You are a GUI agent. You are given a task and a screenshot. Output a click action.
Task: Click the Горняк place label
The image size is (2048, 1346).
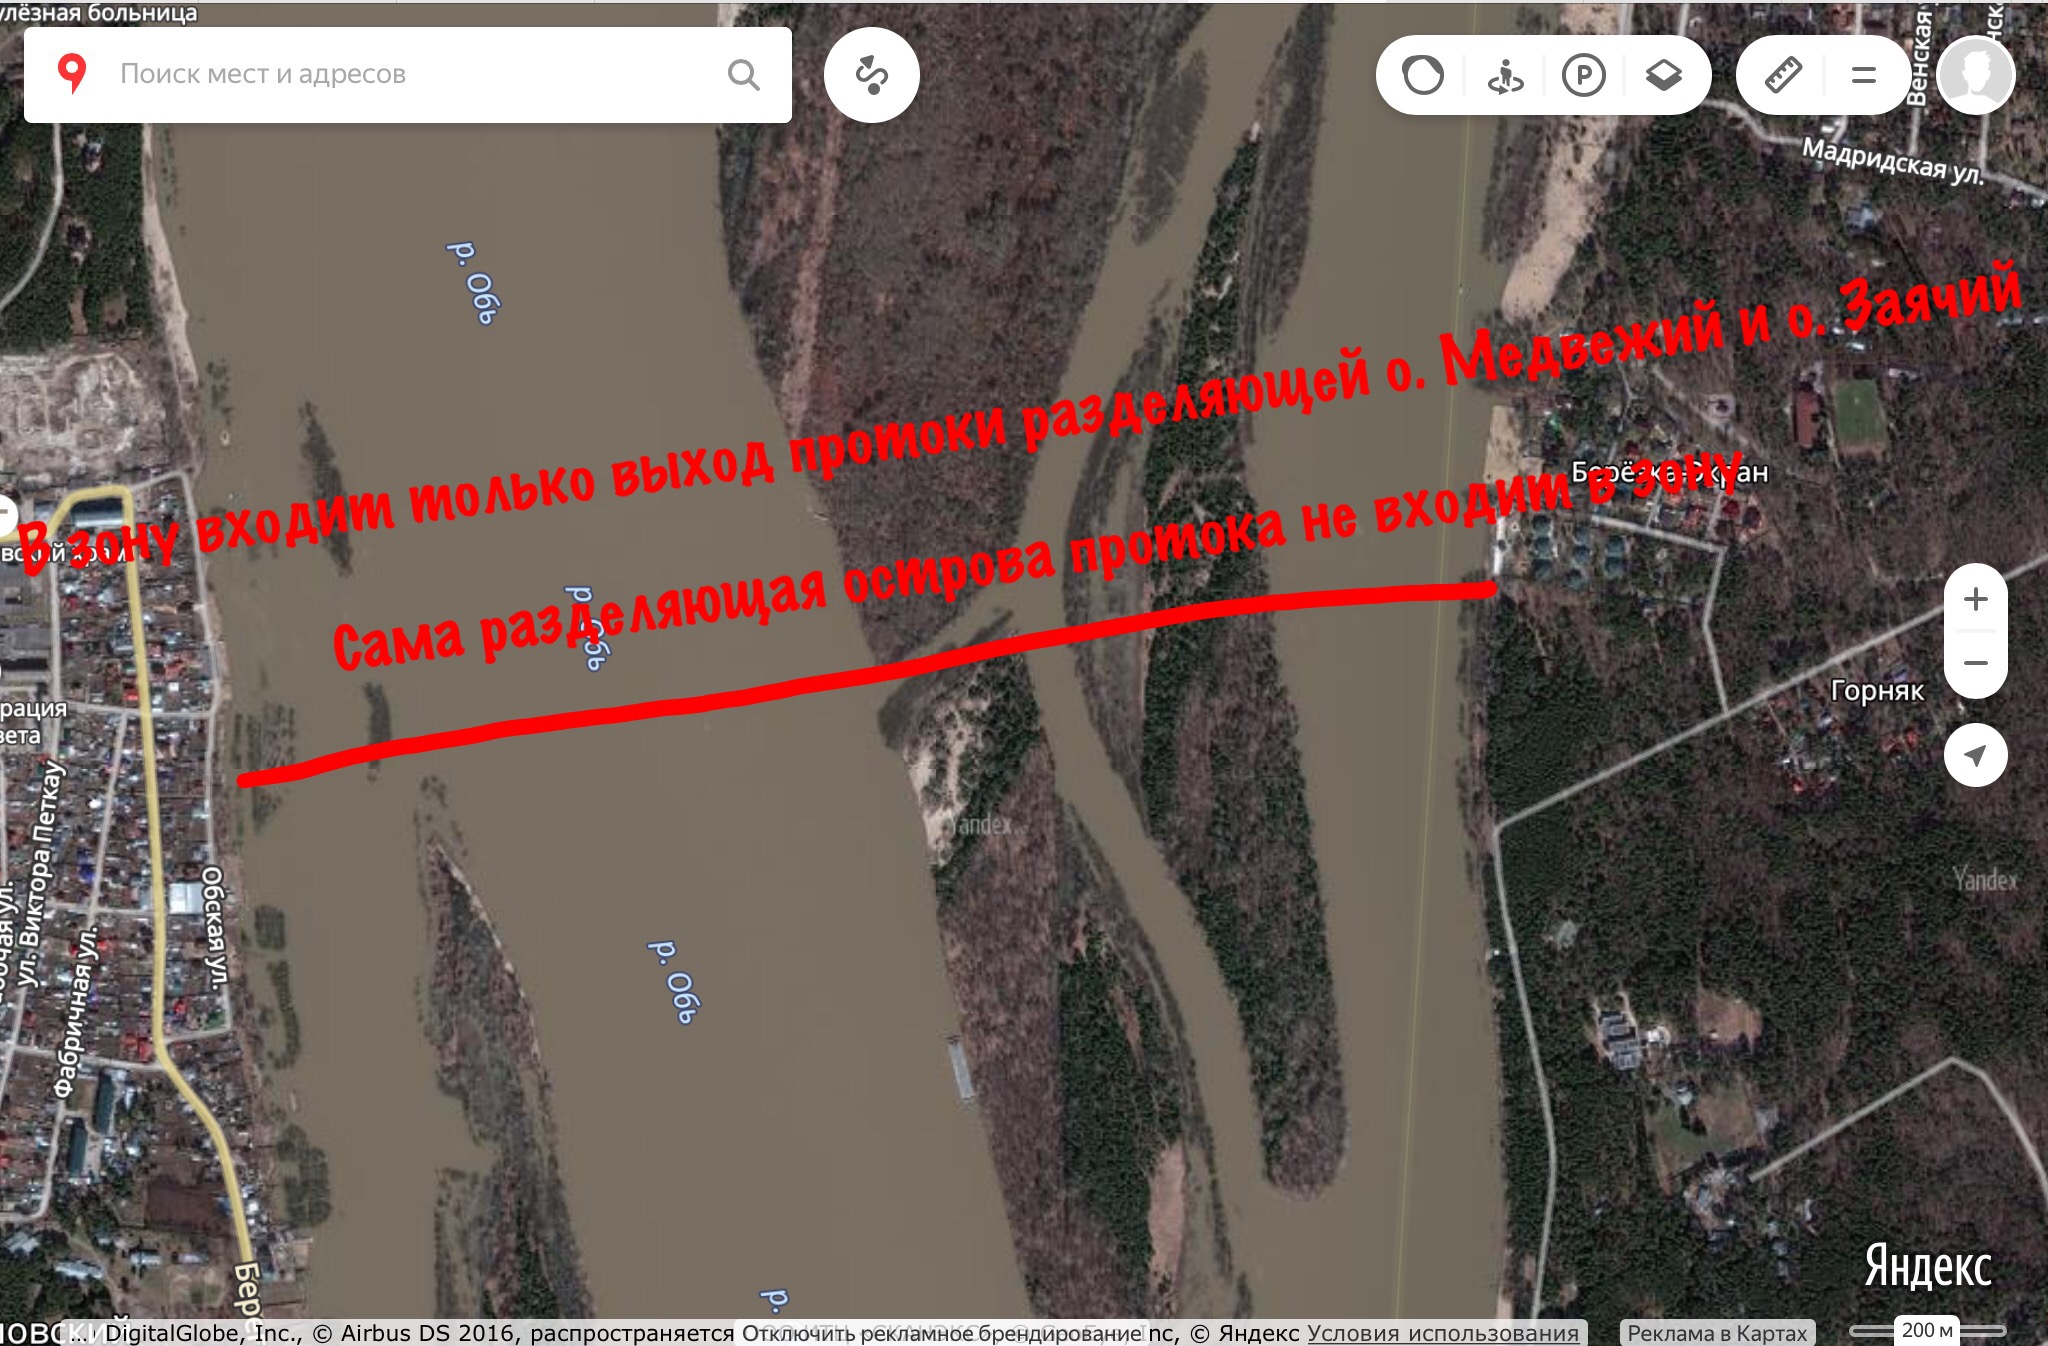tap(1877, 691)
